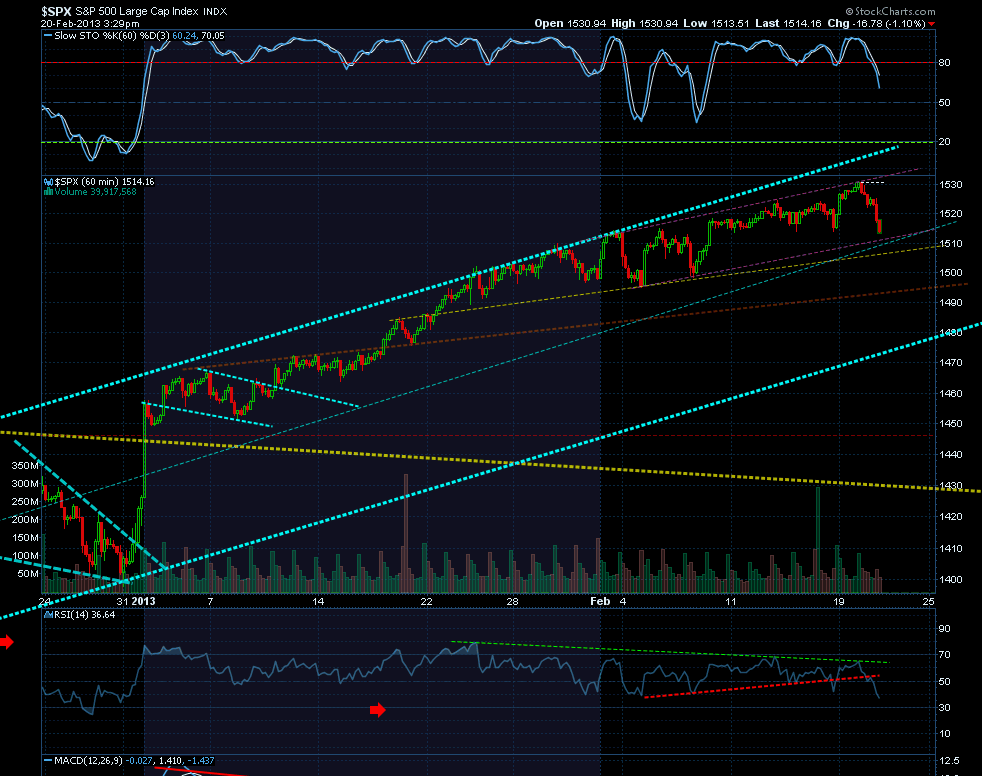Click the Last 1514.16 value
982x776 pixels.
(x=788, y=23)
